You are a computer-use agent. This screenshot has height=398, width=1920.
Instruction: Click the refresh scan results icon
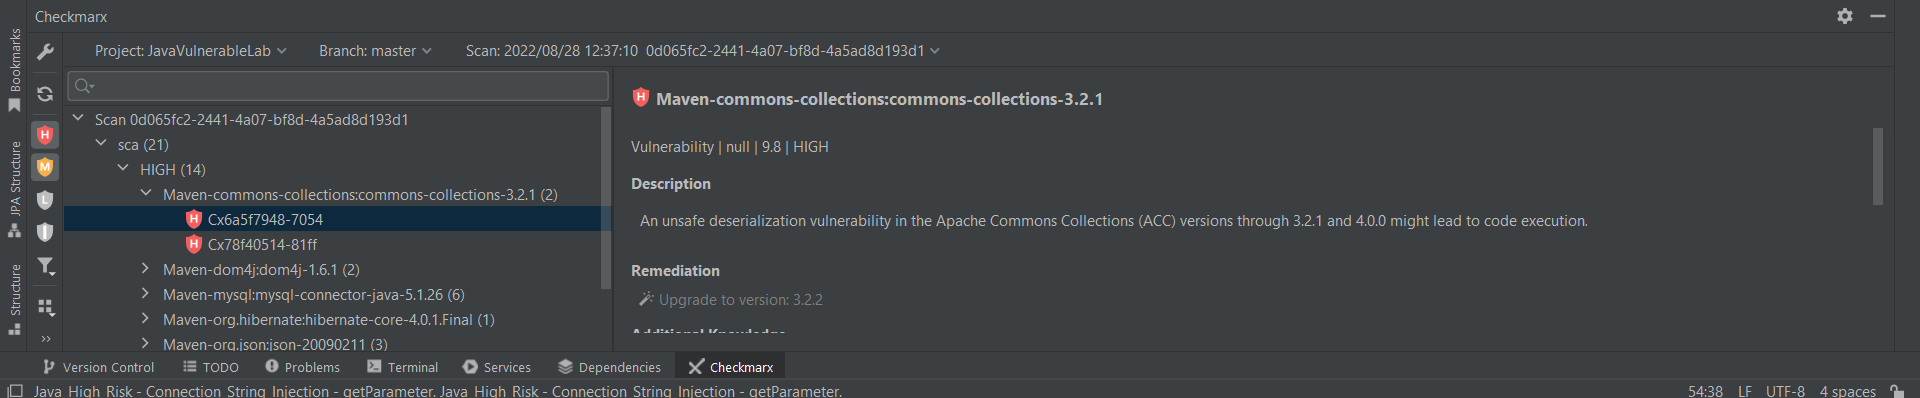(x=45, y=94)
